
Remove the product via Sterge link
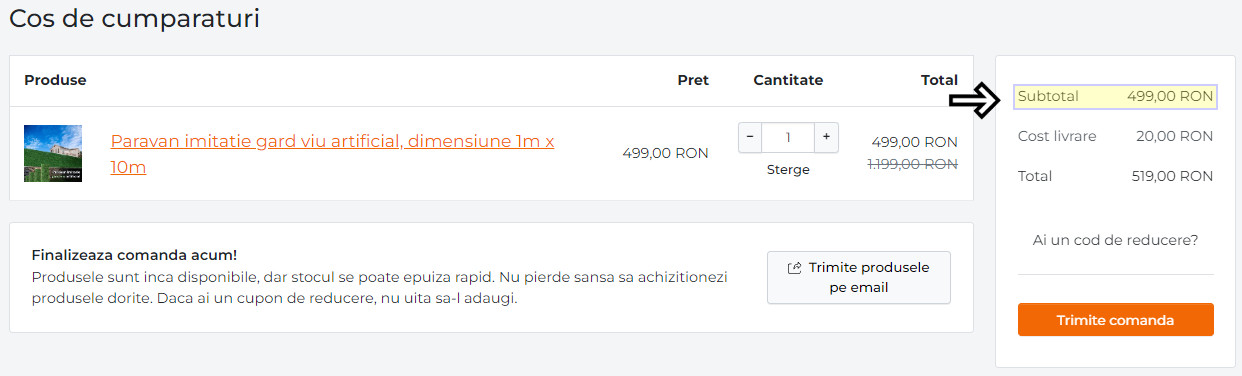click(x=788, y=170)
